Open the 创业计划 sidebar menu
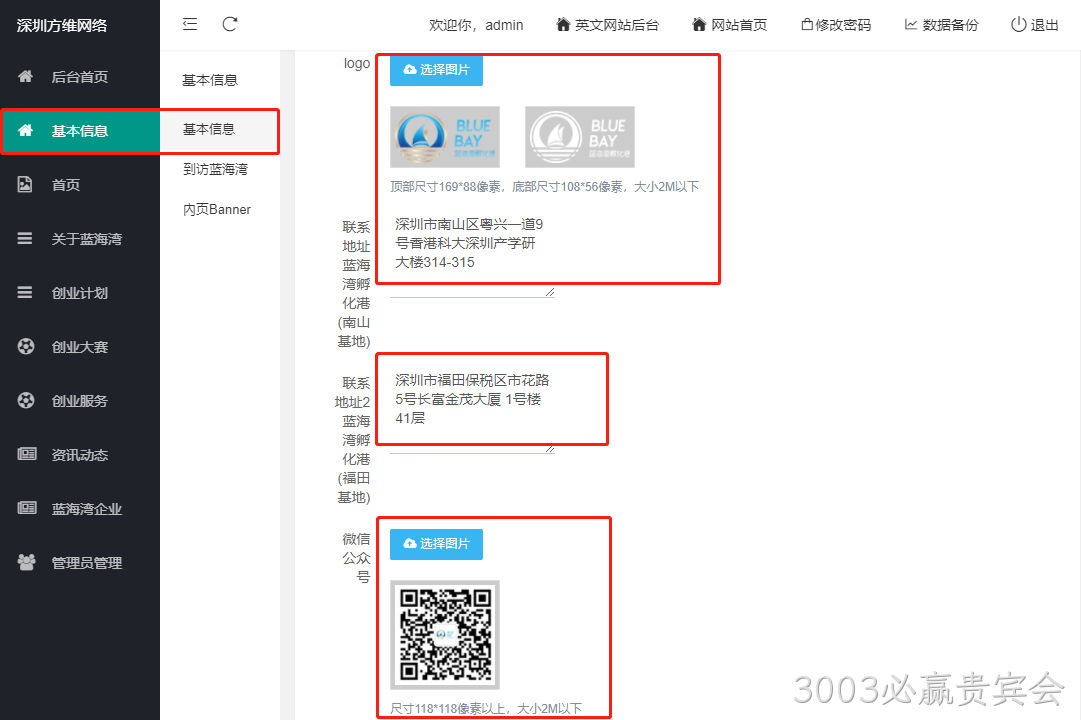Image resolution: width=1081 pixels, height=720 pixels. 80,292
